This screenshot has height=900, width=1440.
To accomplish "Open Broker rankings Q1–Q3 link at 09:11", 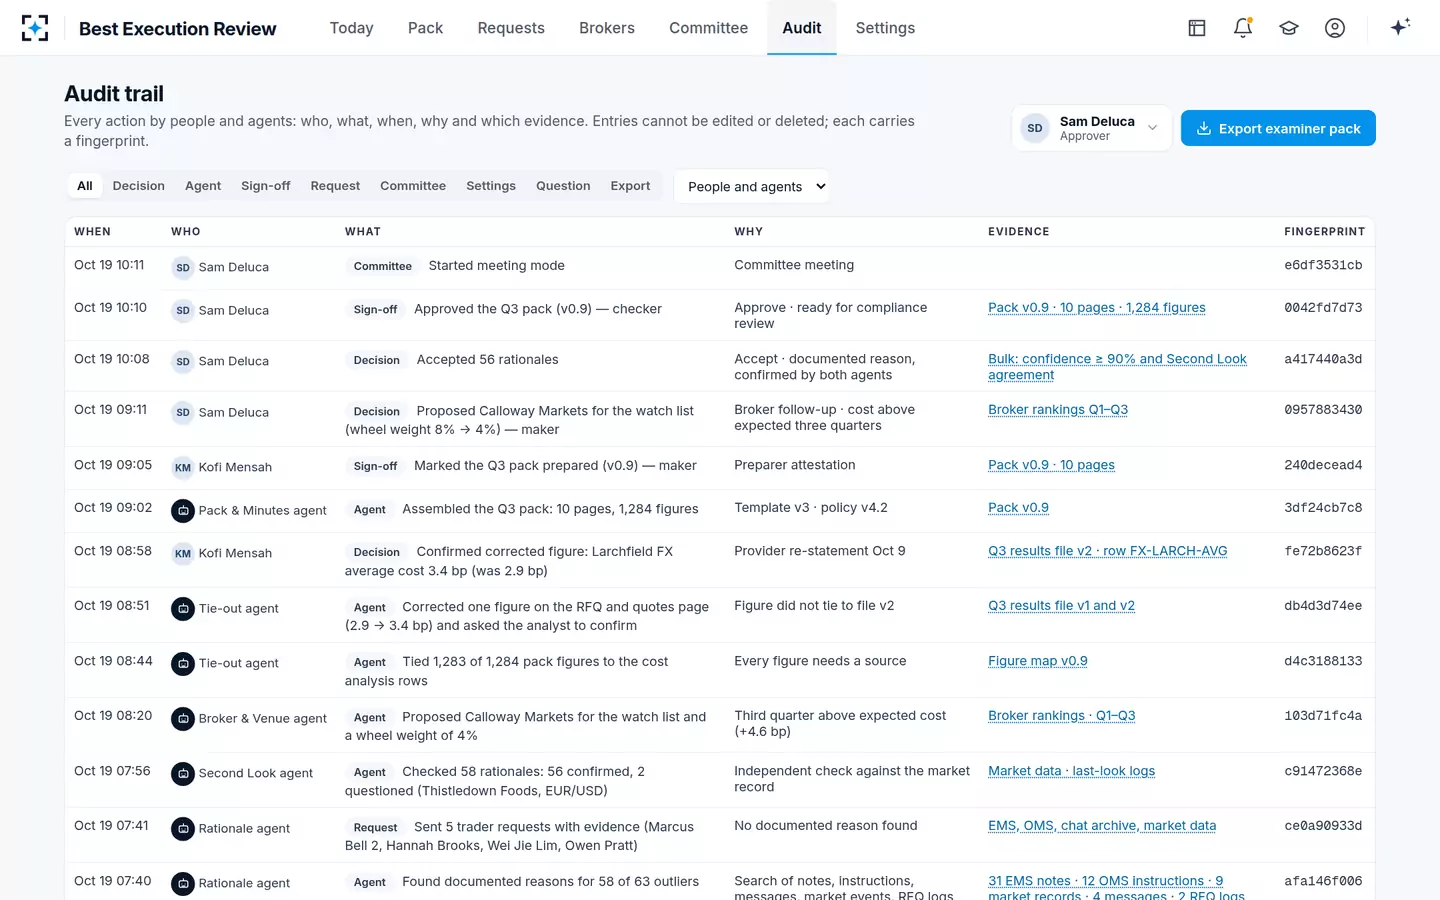I will [x=1058, y=410].
